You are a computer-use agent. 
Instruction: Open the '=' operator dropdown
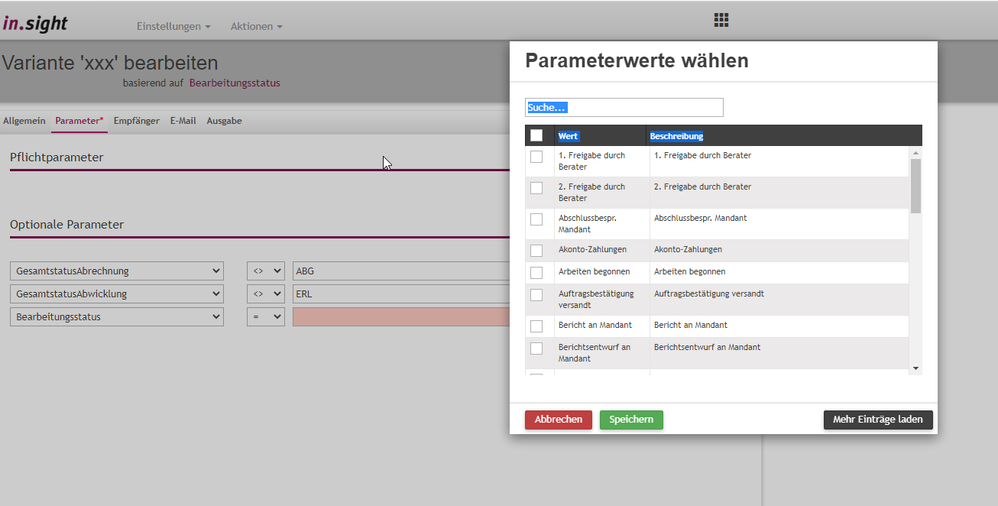click(x=265, y=317)
